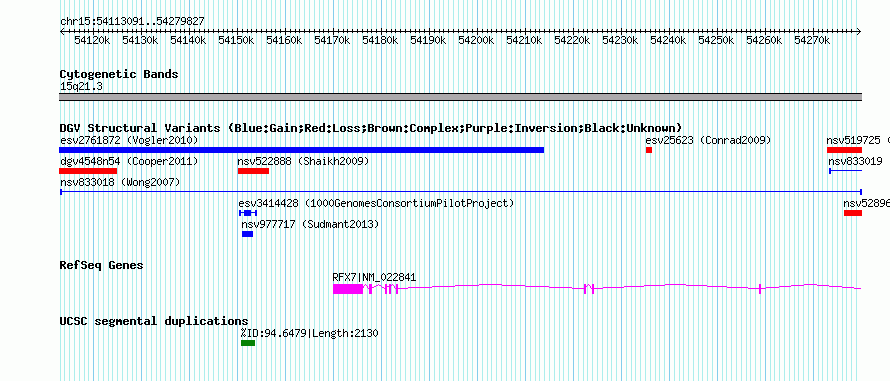Select the small red esv25623 Conrad2009 marker

[x=649, y=150]
